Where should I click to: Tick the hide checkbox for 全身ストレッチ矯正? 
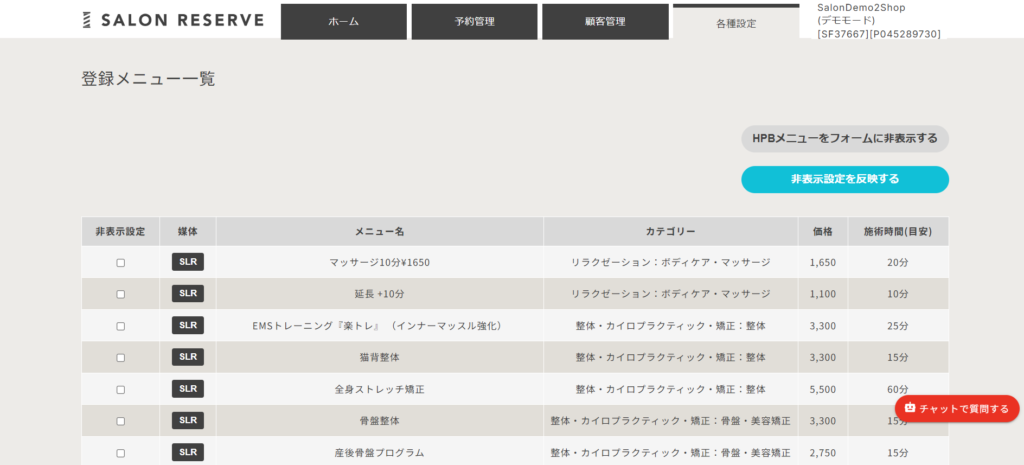pyautogui.click(x=121, y=390)
